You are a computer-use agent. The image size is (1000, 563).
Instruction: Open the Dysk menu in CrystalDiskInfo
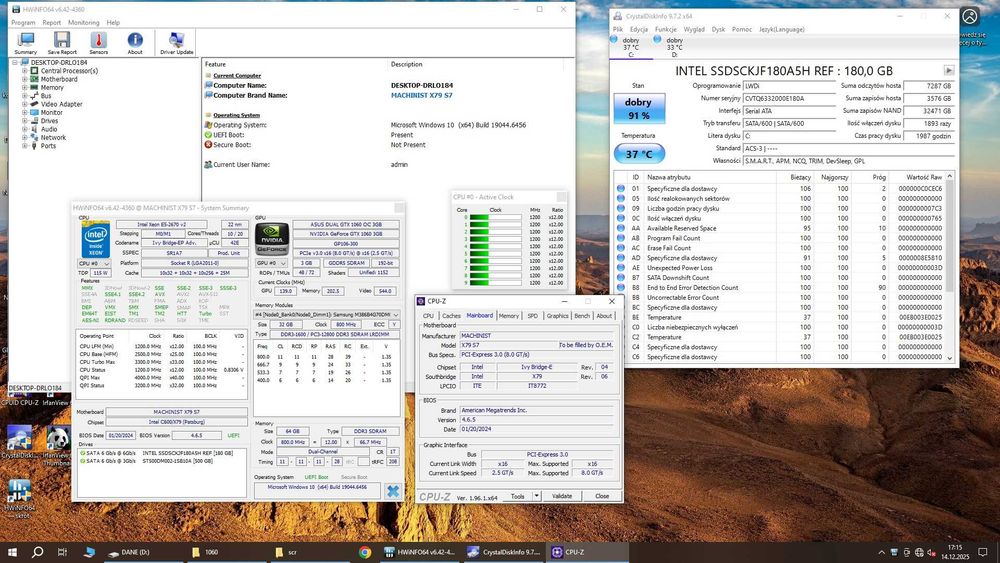pyautogui.click(x=718, y=29)
